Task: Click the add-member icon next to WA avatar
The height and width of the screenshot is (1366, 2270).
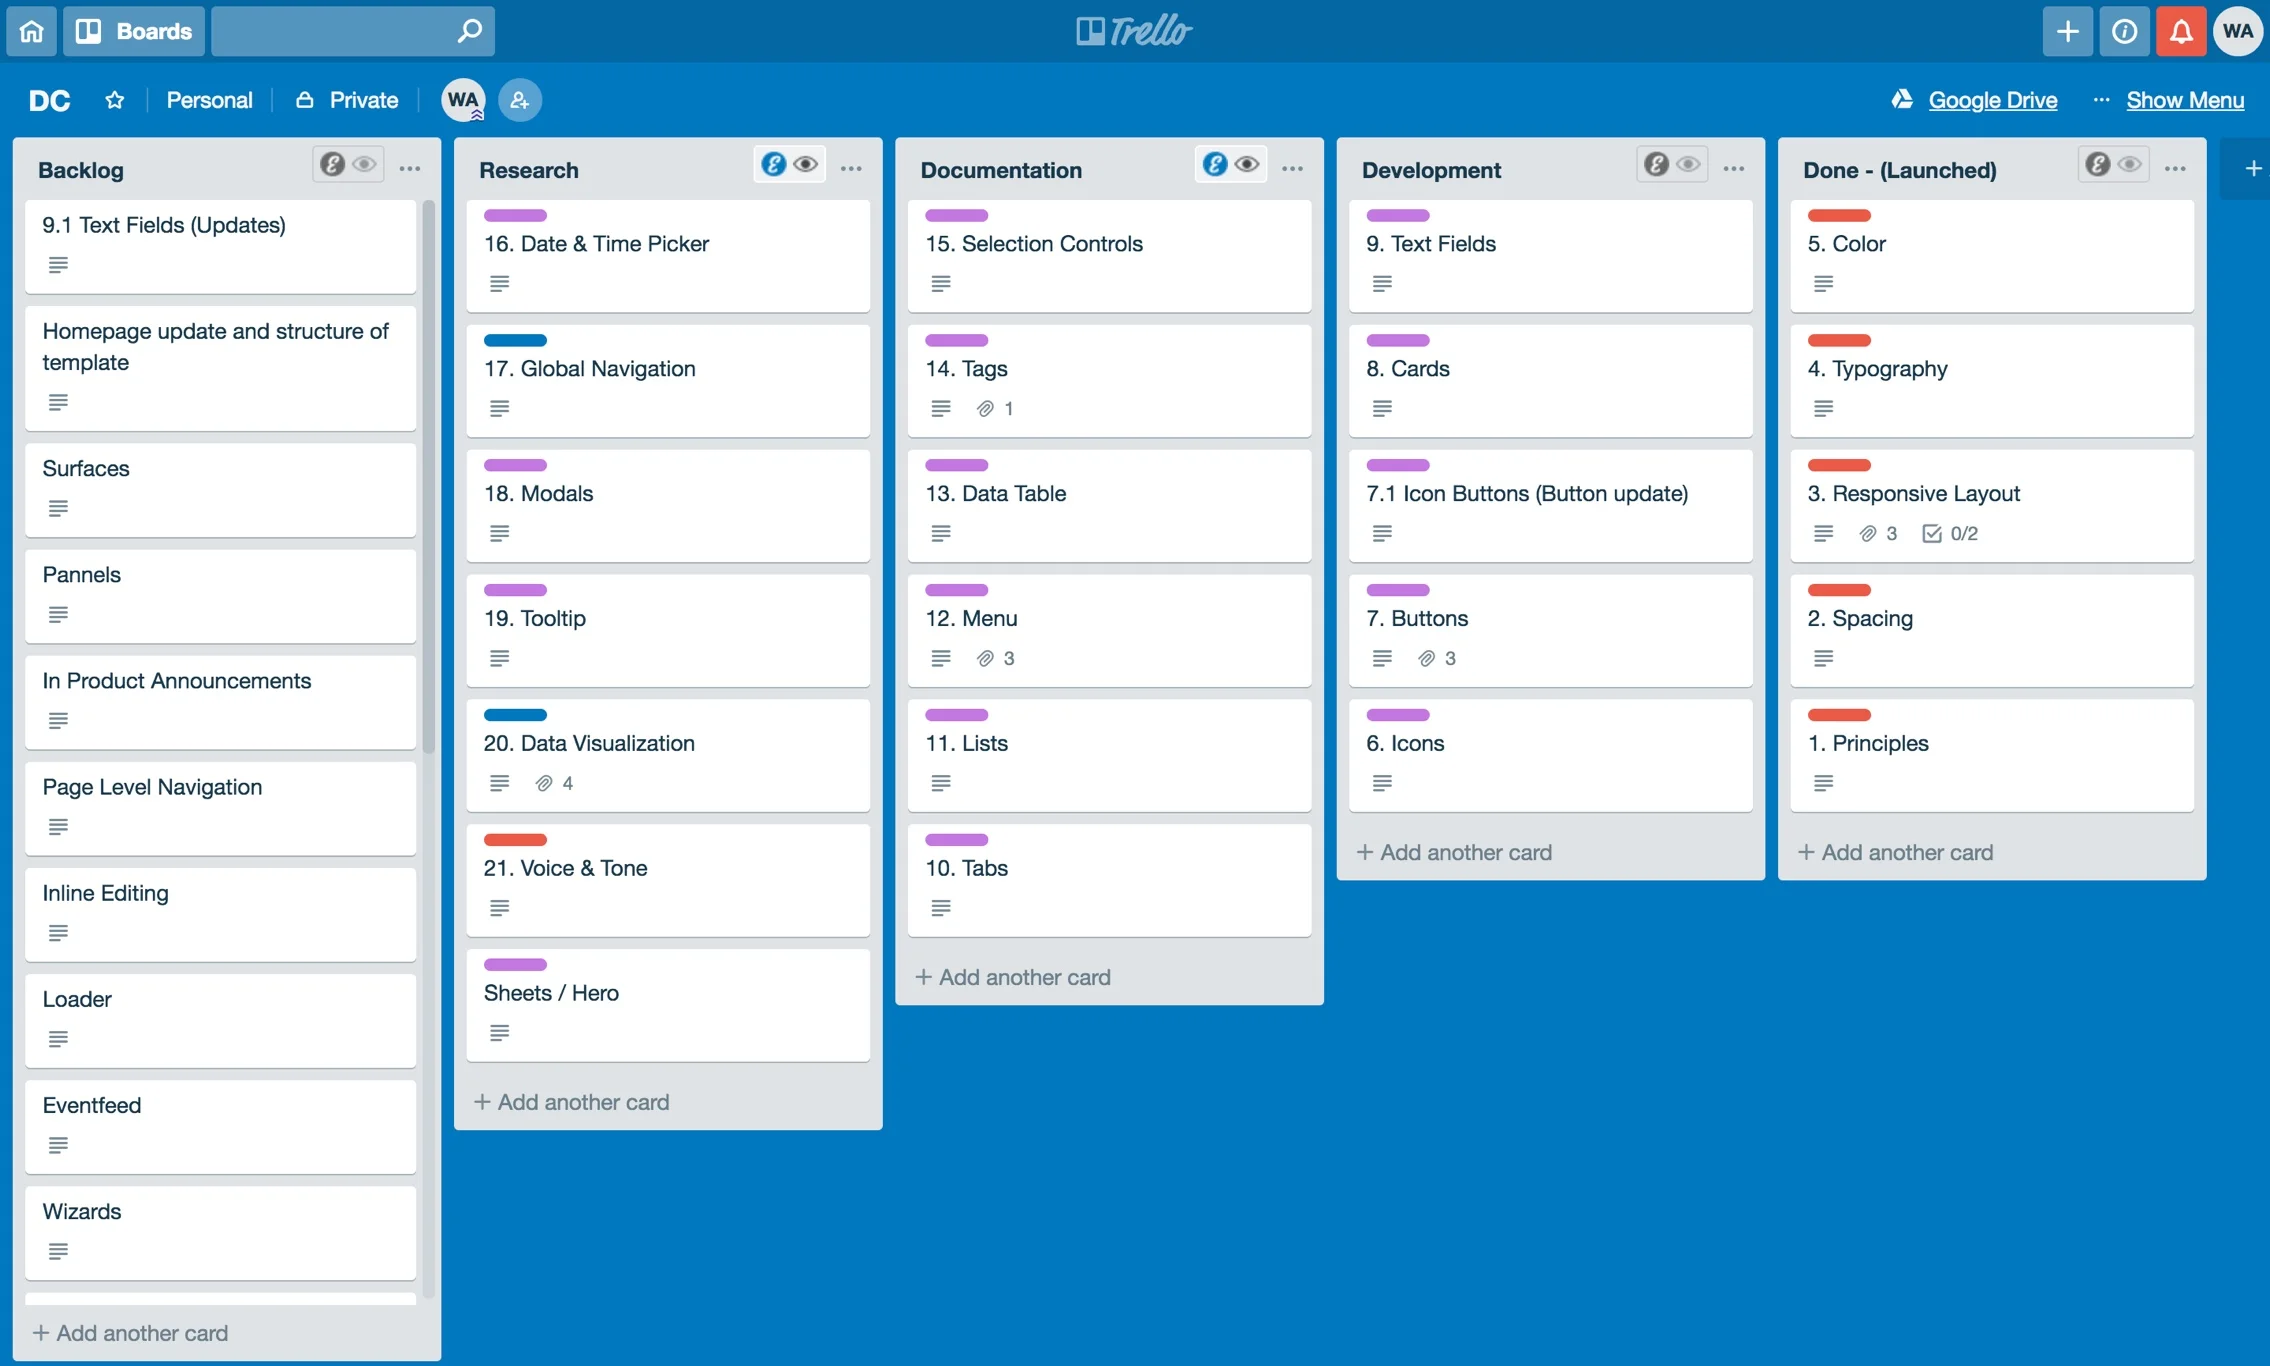Action: point(520,100)
